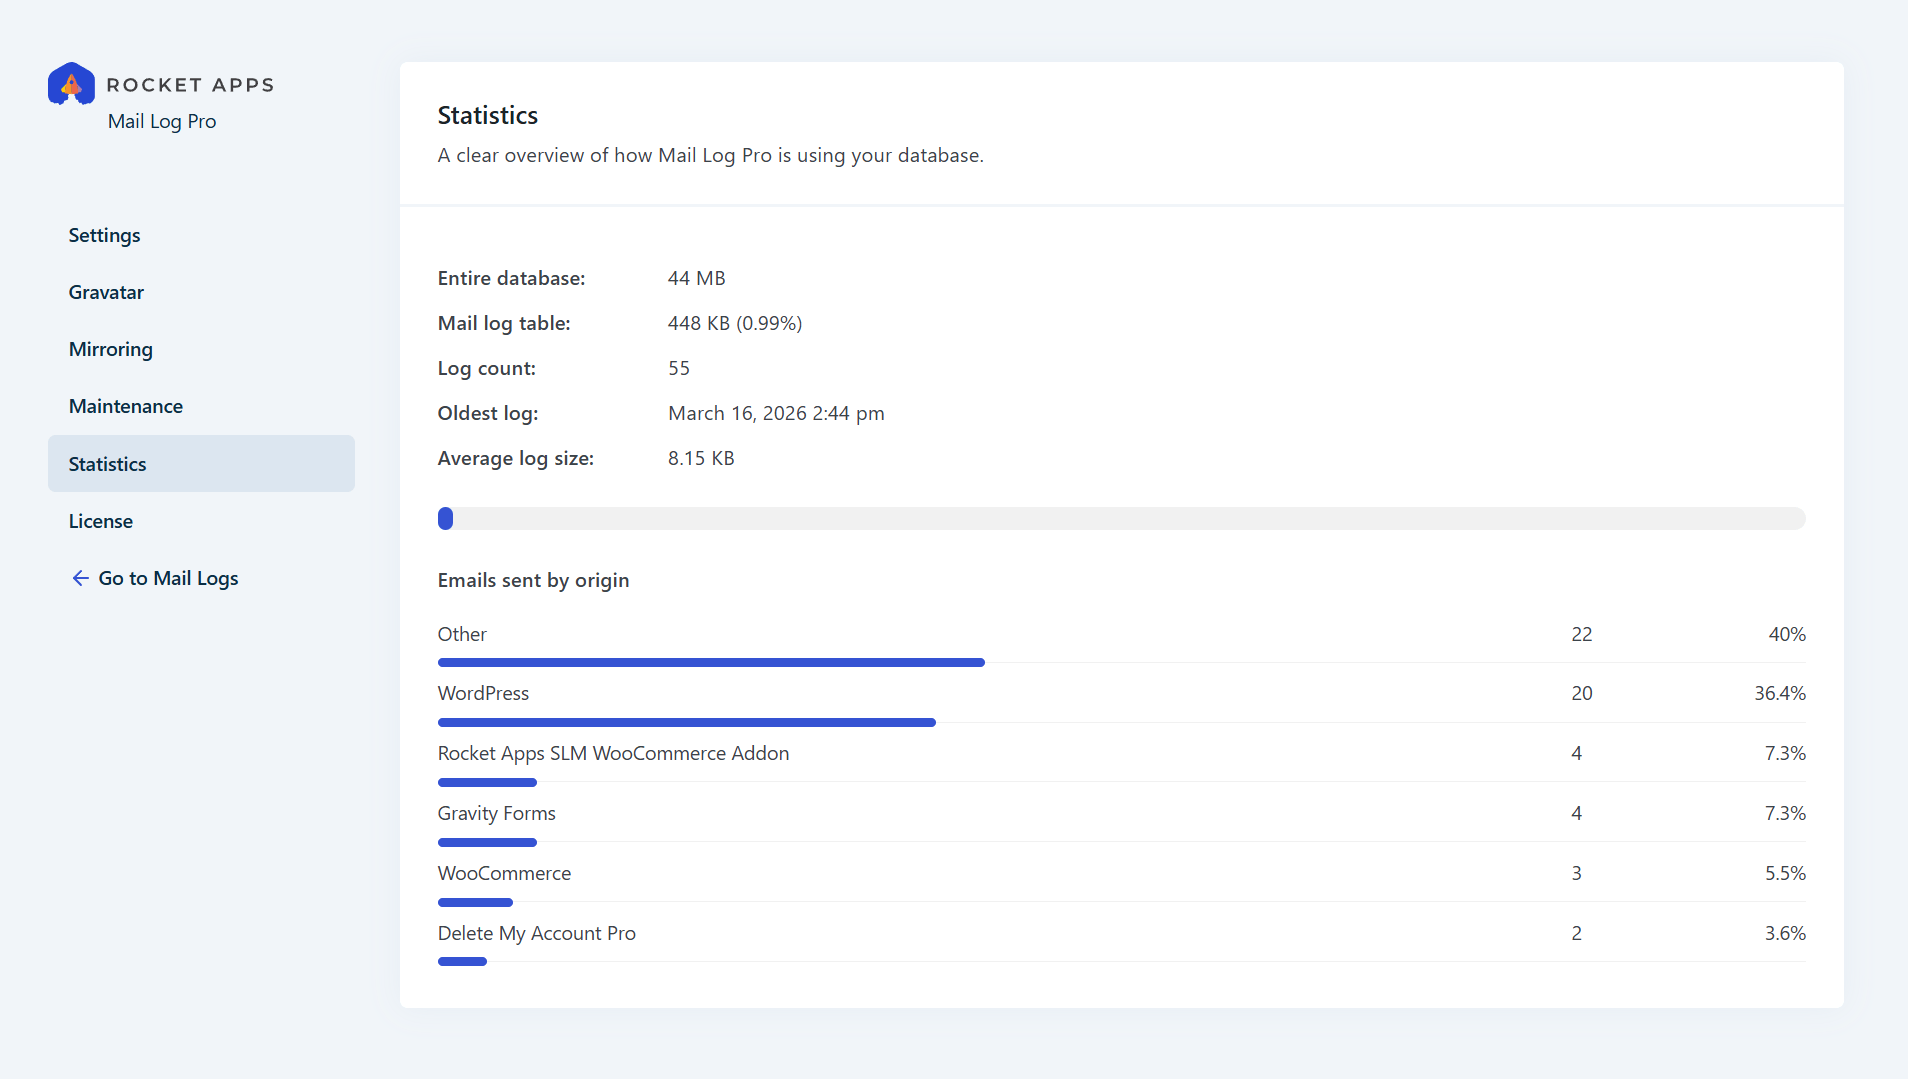Viewport: 1908px width, 1079px height.
Task: Switch to the Mirroring section
Action: 110,349
